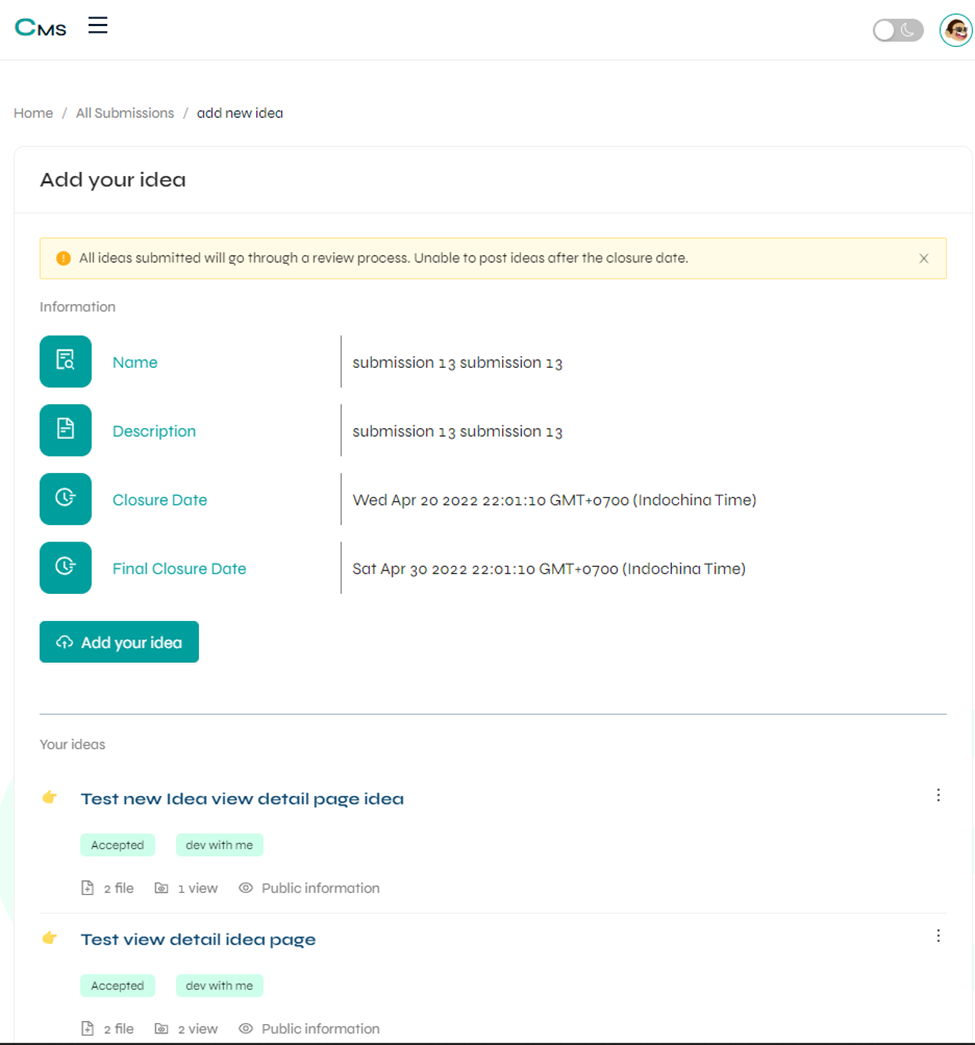Click the CMS logo in the header
Screen dimensions: 975x1045
40,27
